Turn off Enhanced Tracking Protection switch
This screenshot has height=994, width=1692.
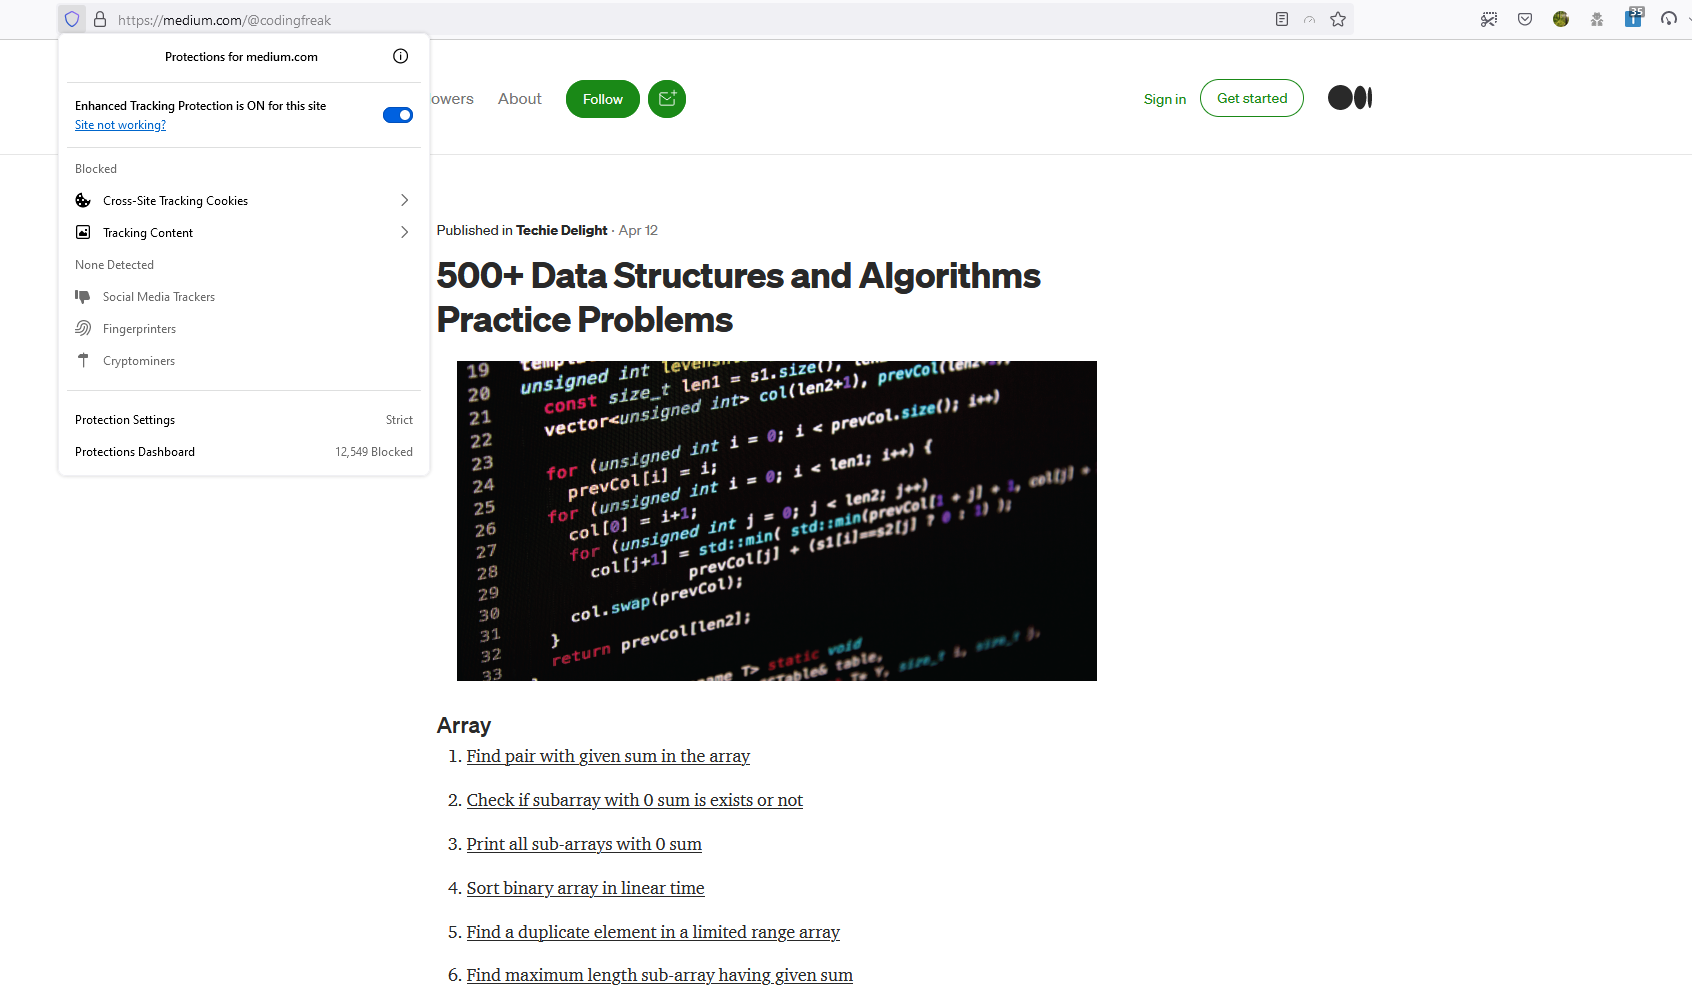click(x=398, y=115)
